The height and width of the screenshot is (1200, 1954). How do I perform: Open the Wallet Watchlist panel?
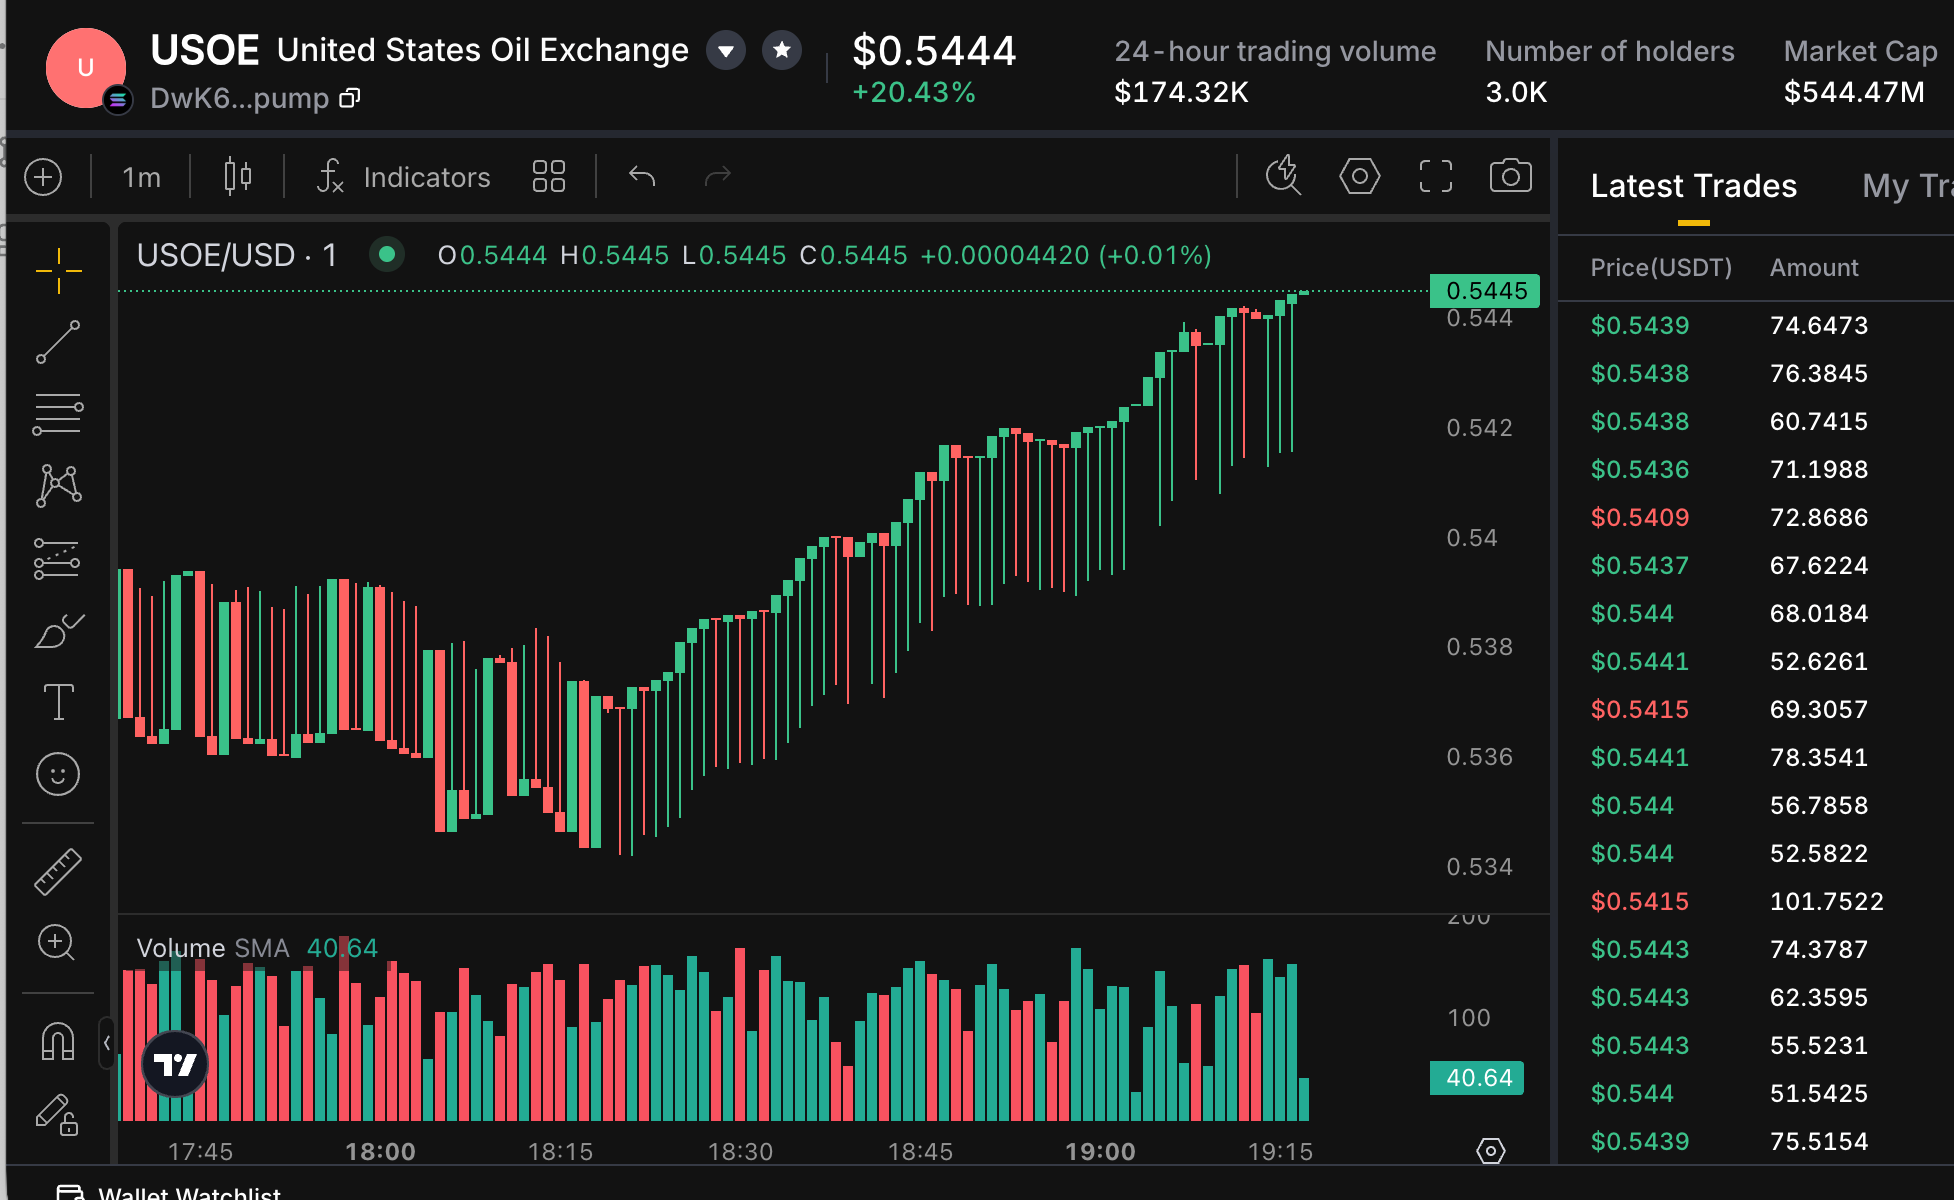pyautogui.click(x=168, y=1192)
